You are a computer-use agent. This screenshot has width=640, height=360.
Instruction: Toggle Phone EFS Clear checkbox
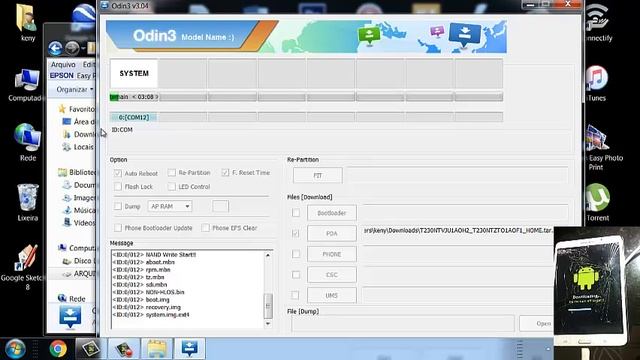pos(206,228)
